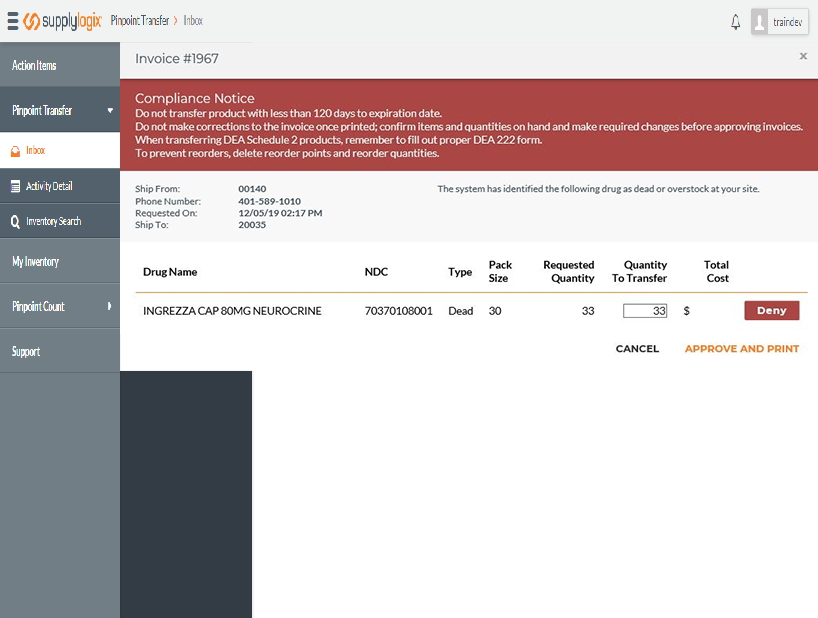818x618 pixels.
Task: Go to Action Items
Action: [x=34, y=66]
